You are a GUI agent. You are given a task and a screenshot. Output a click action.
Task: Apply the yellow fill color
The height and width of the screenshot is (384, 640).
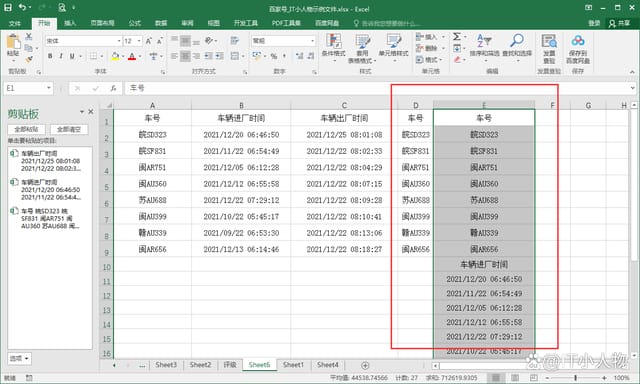coord(115,56)
